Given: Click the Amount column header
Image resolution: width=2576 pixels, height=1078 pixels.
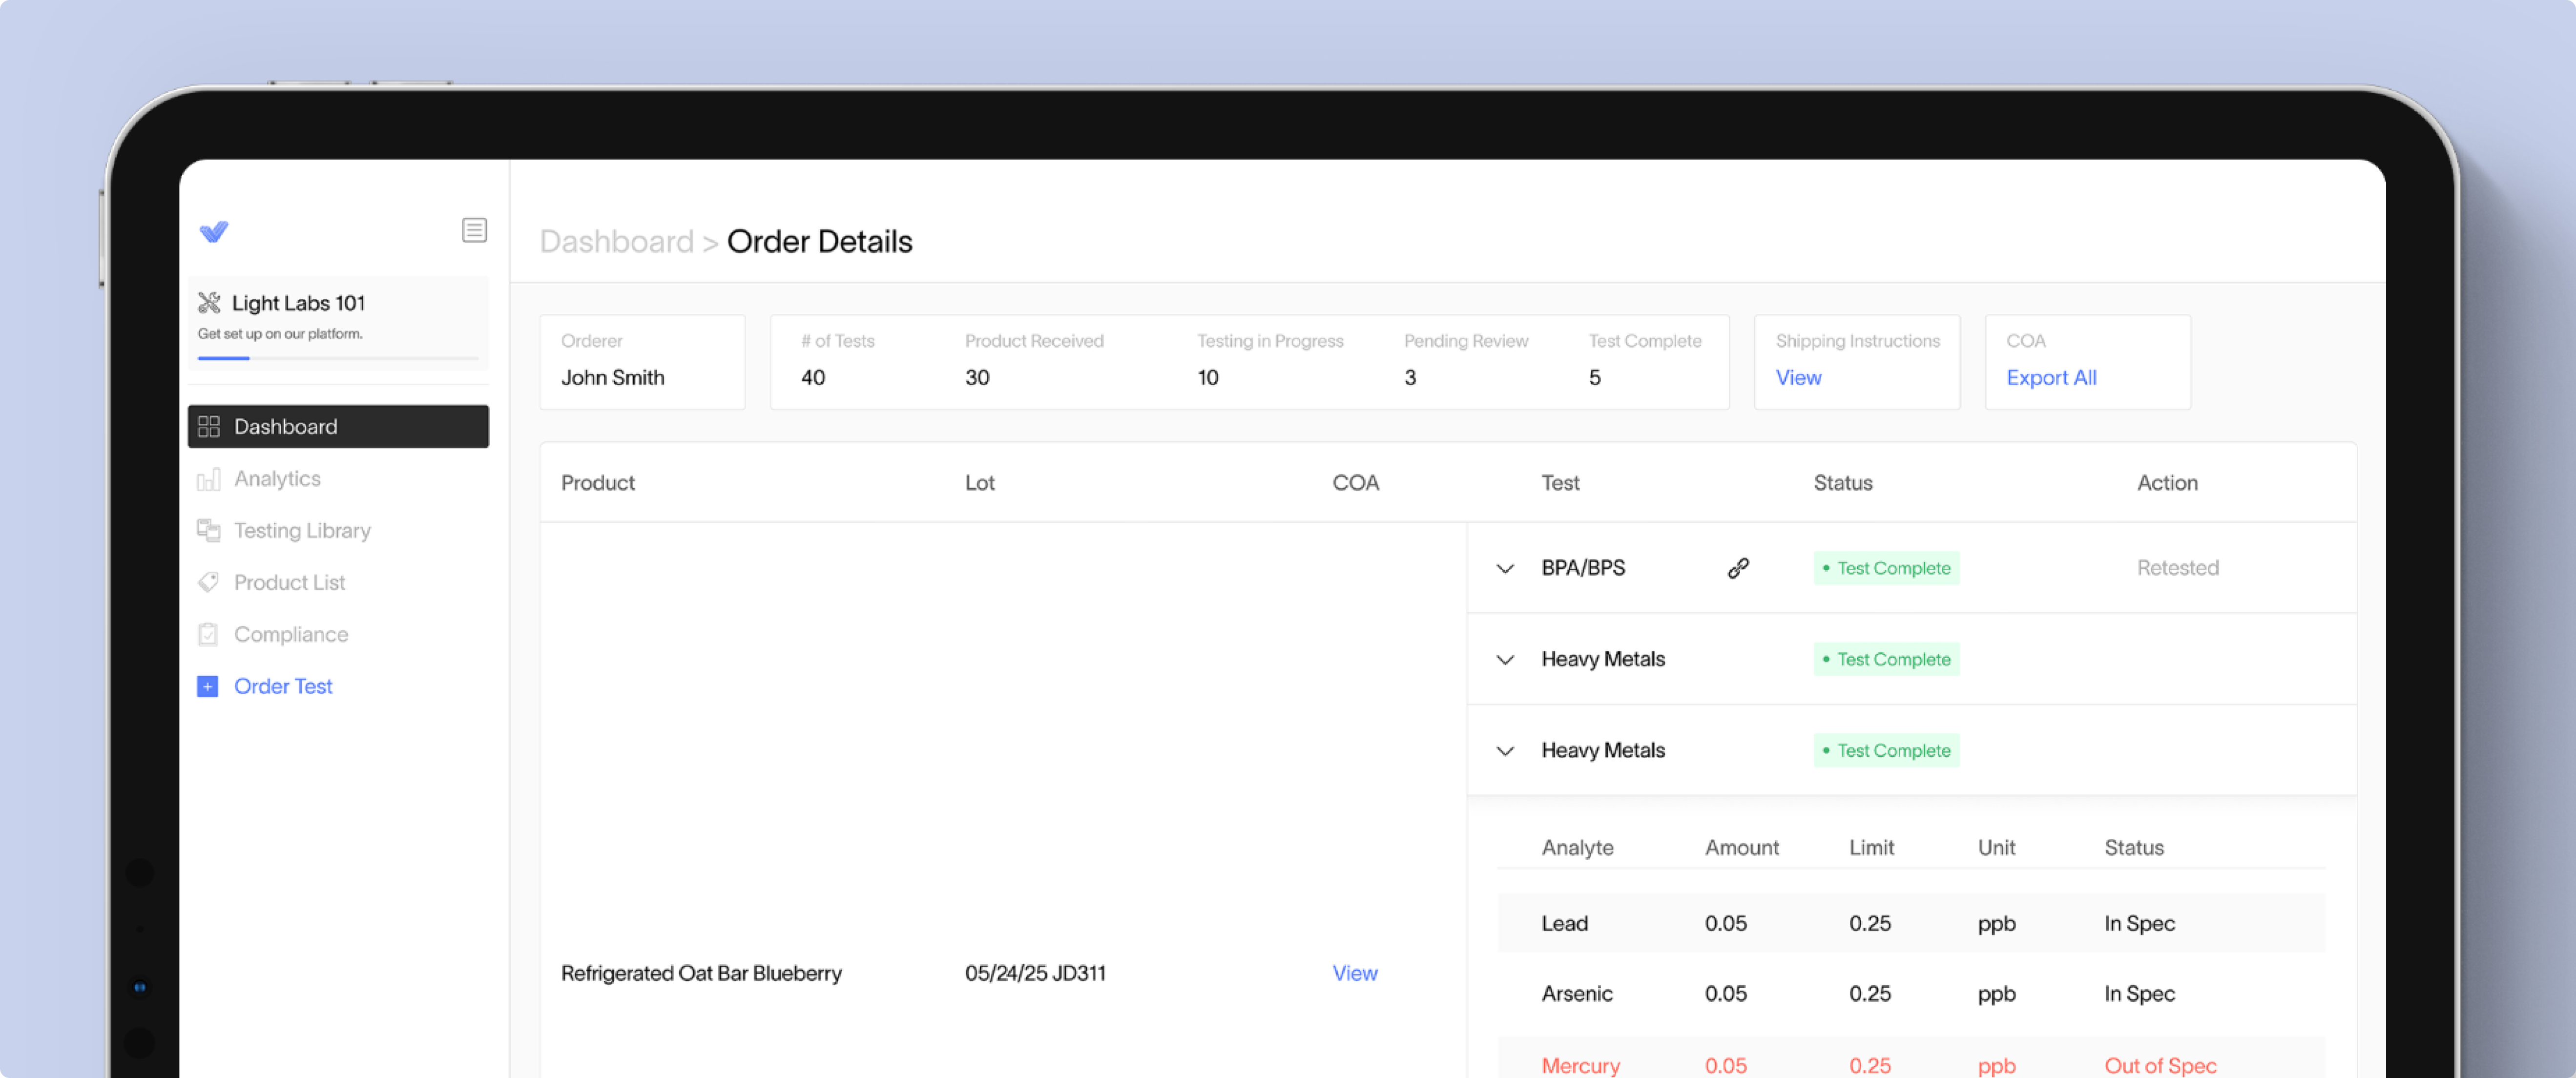Looking at the screenshot, I should (x=1741, y=848).
